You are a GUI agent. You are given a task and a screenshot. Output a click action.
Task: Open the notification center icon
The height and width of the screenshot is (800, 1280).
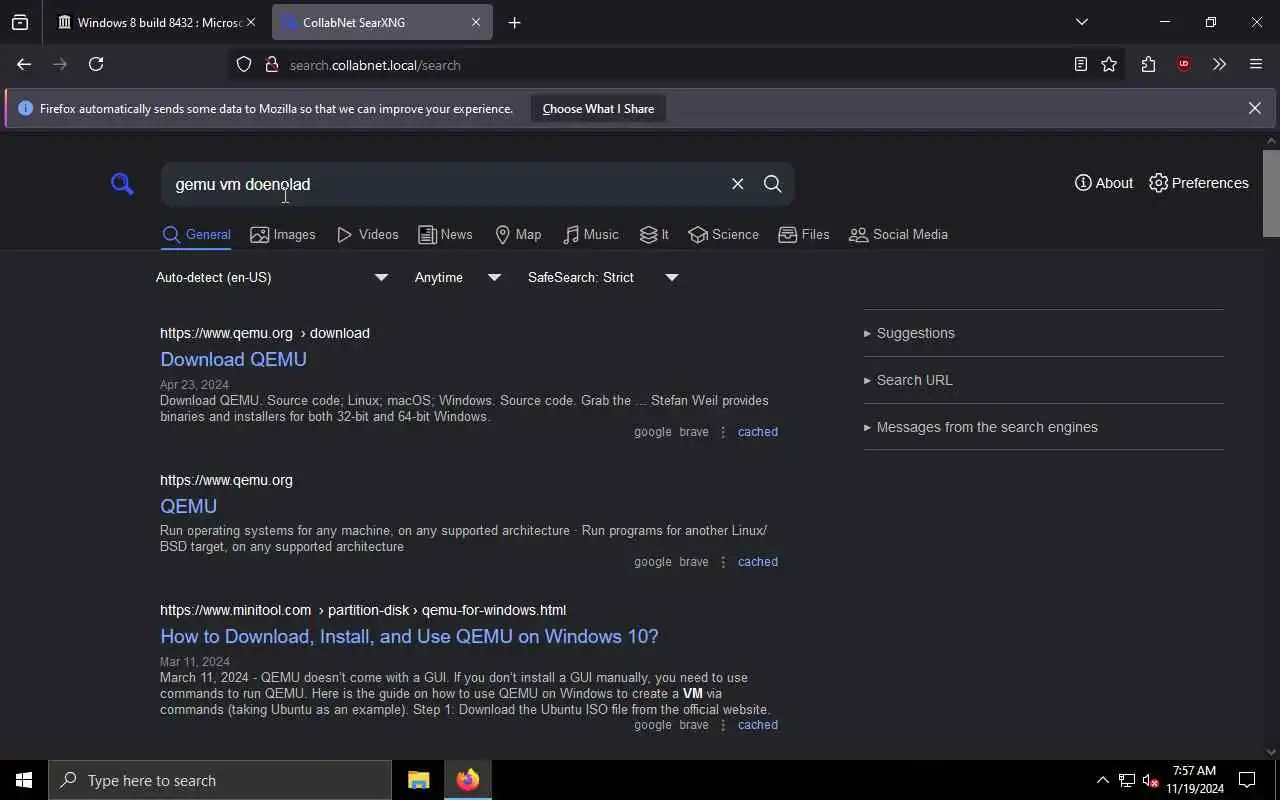tap(1247, 780)
